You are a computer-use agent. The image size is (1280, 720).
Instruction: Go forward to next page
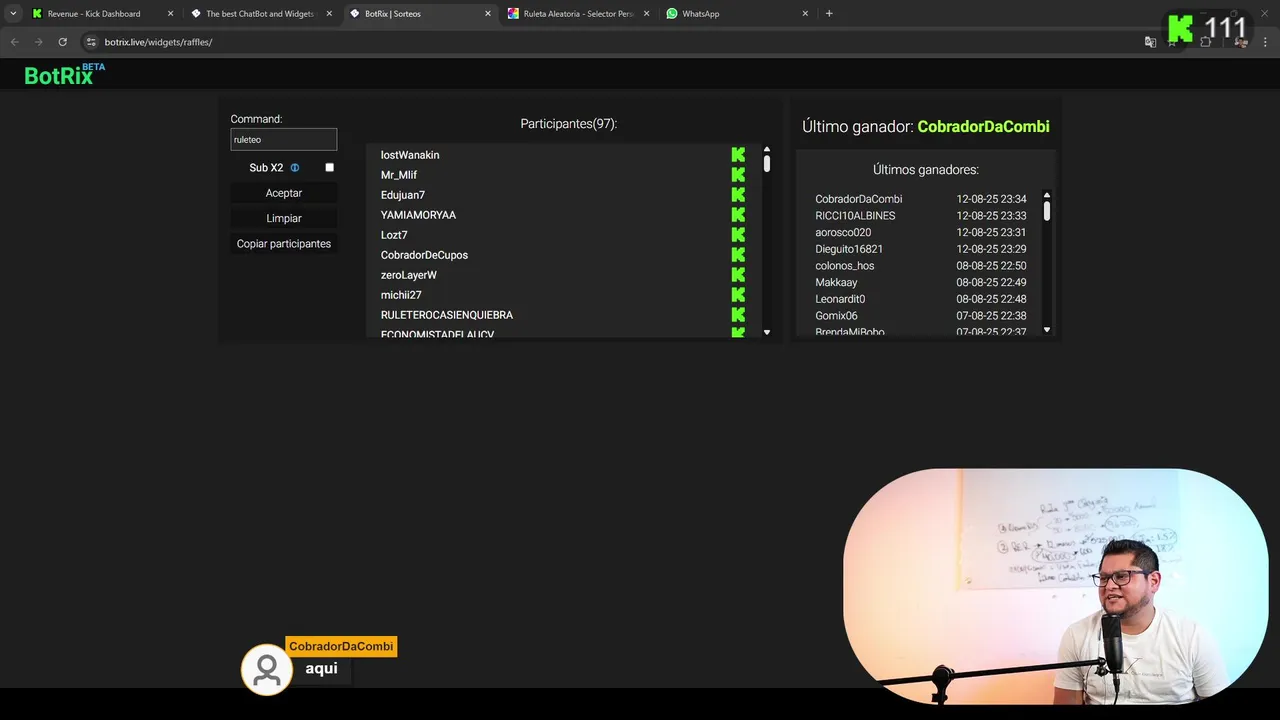click(38, 42)
